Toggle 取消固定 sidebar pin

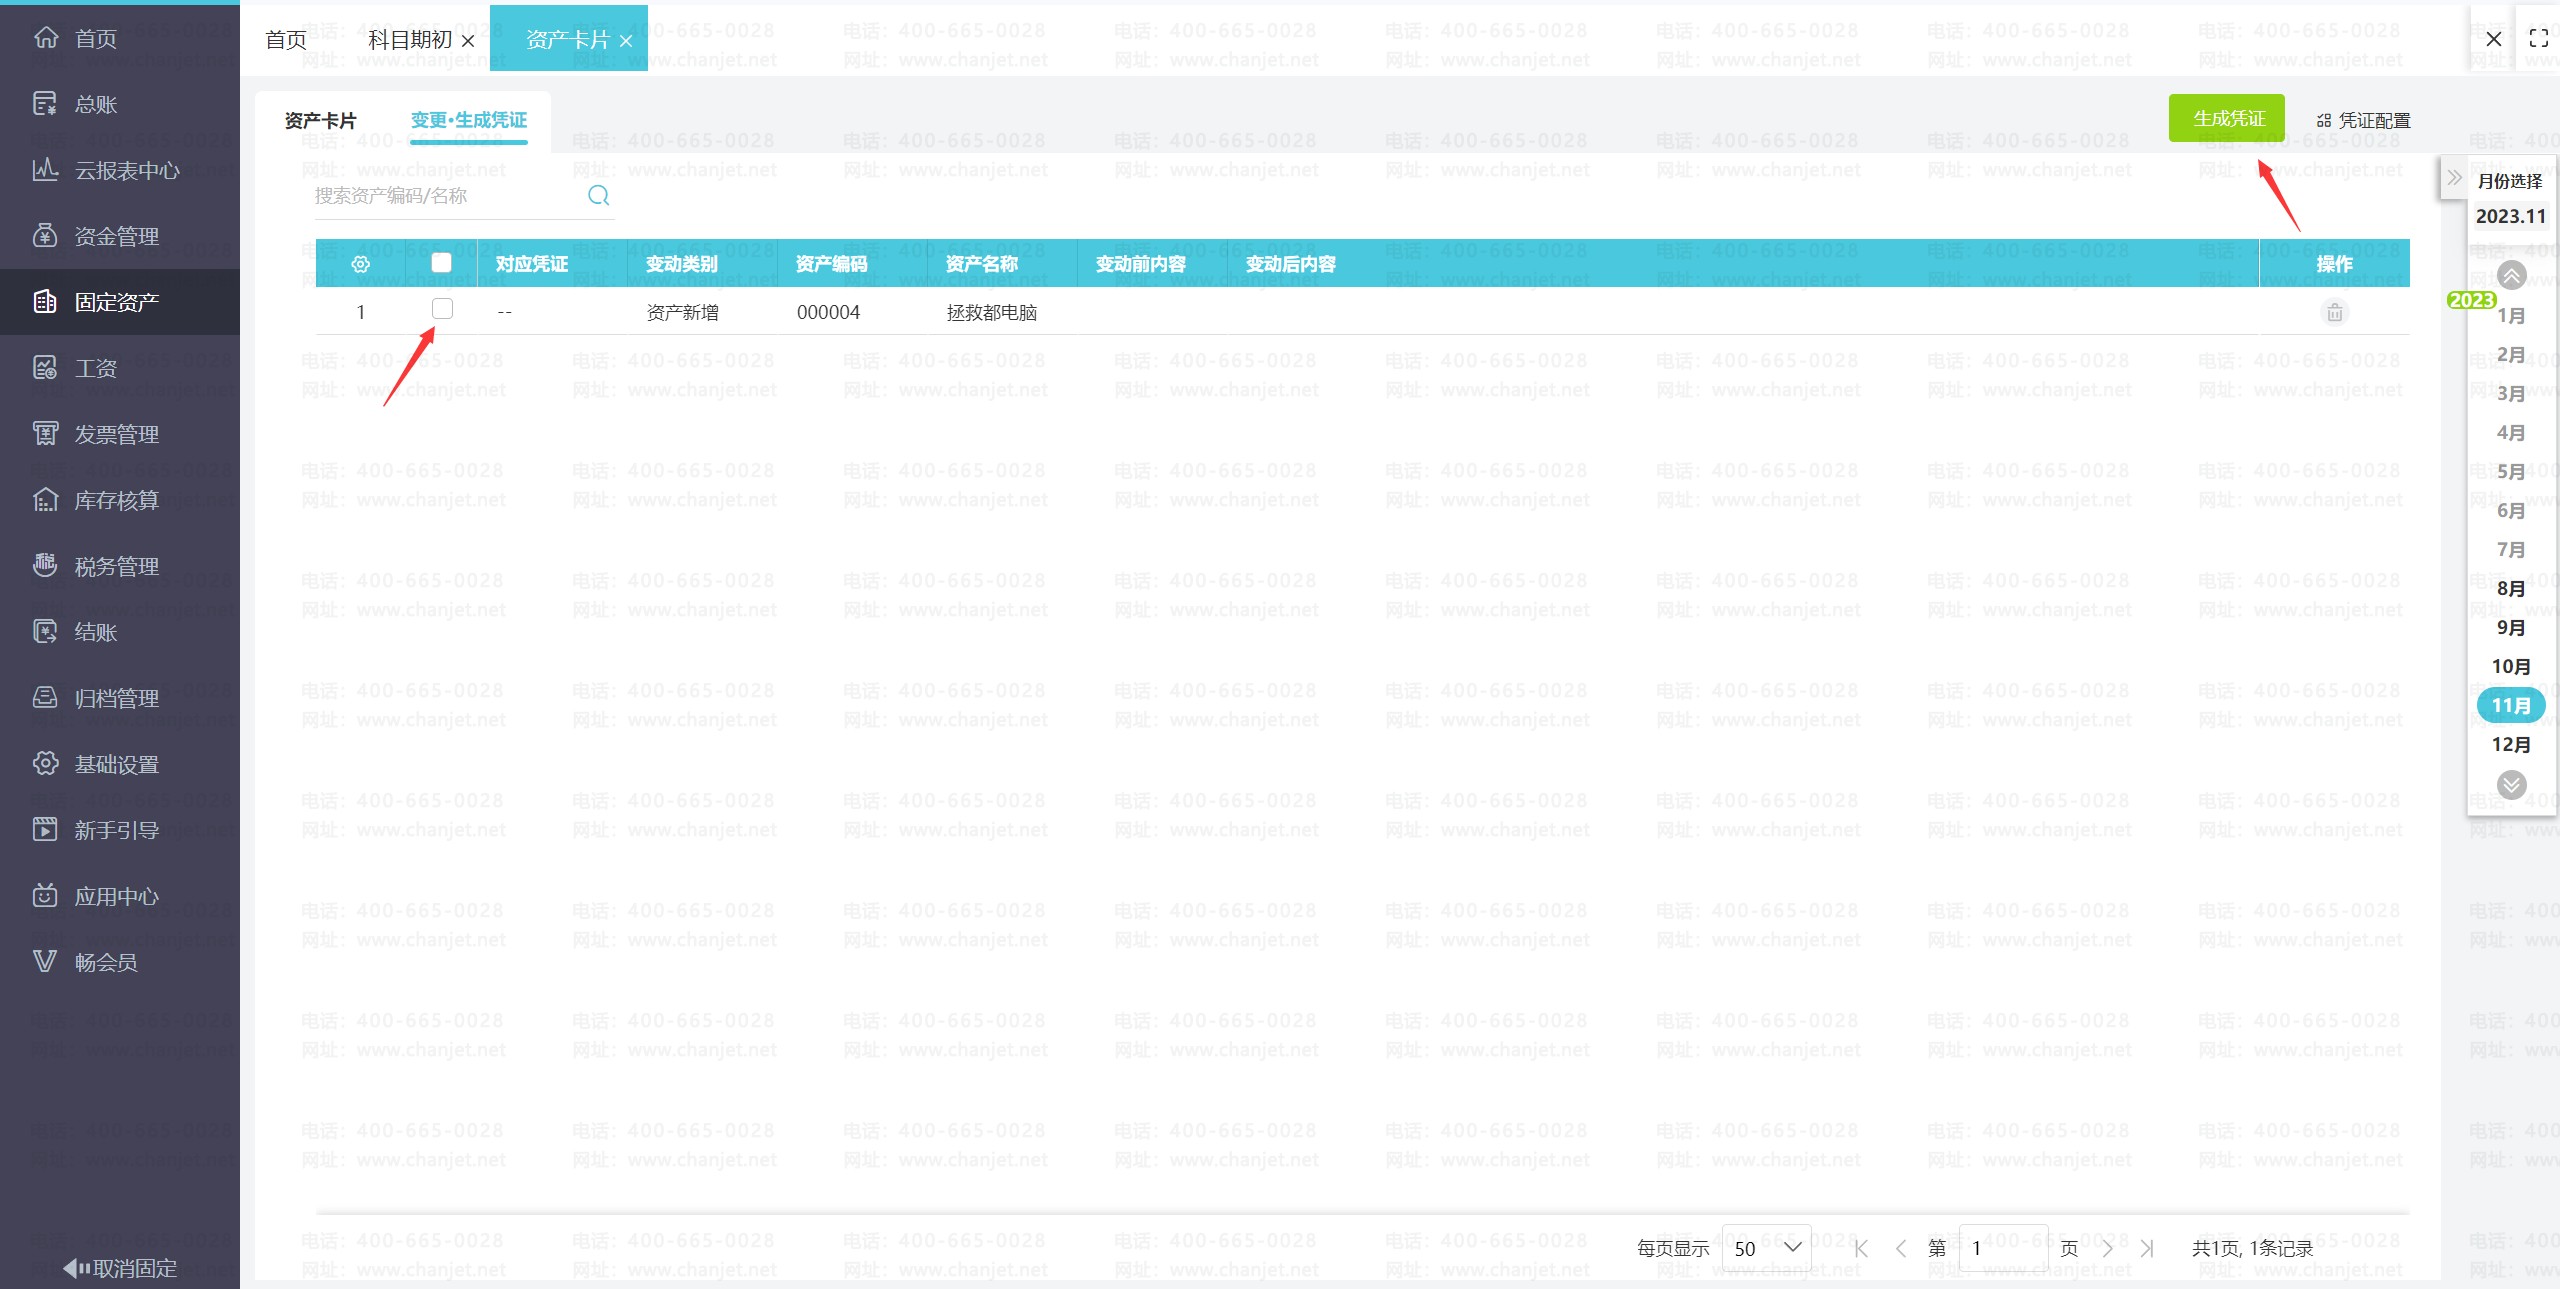120,1268
